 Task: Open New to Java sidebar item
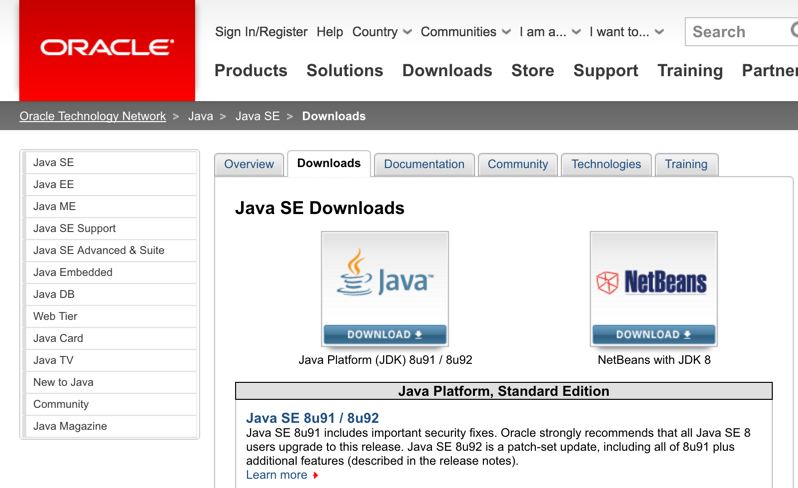click(110, 382)
